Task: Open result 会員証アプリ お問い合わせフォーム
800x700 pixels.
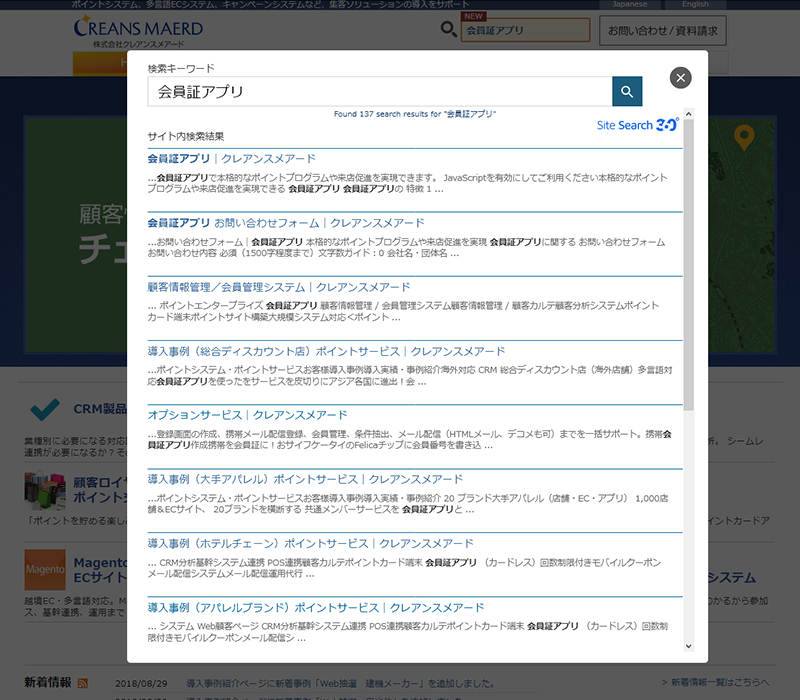Action: 286,223
